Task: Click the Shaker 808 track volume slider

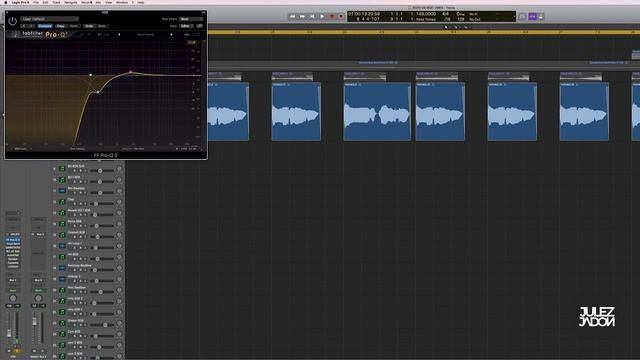Action: tap(102, 324)
